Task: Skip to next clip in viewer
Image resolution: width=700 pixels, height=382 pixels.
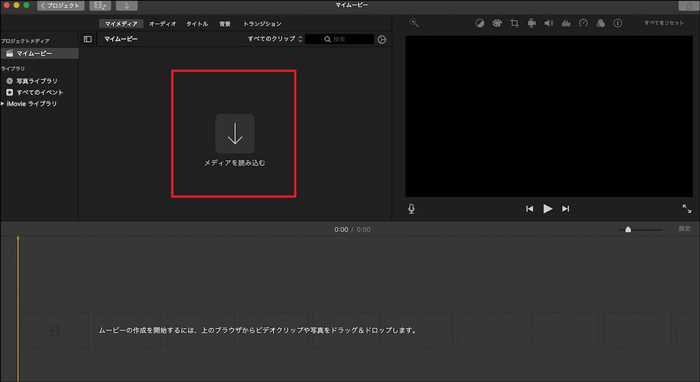Action: tap(566, 208)
